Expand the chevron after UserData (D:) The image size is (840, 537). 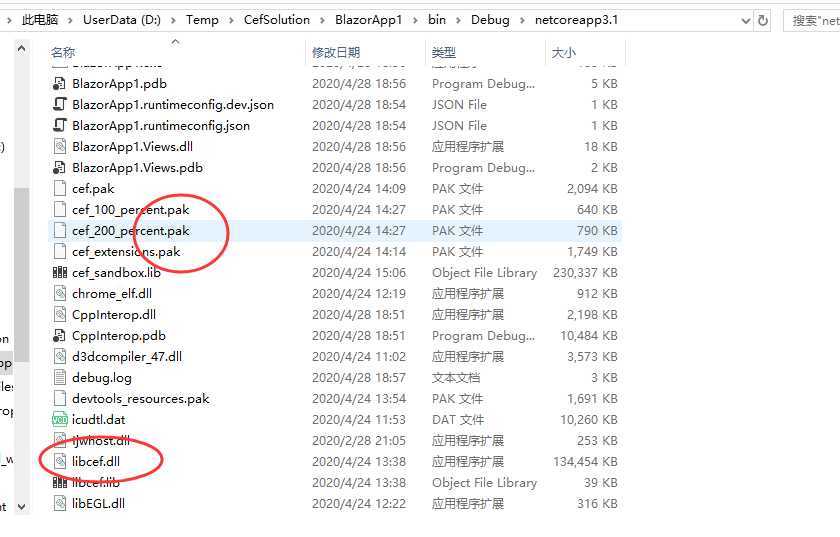(173, 20)
